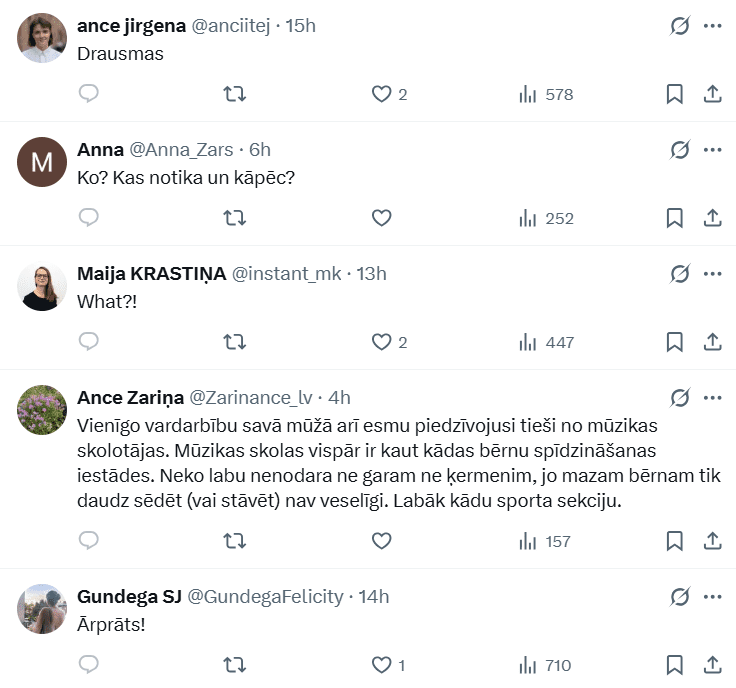Expand more options for Ance Zariņa's tweet

[x=713, y=398]
